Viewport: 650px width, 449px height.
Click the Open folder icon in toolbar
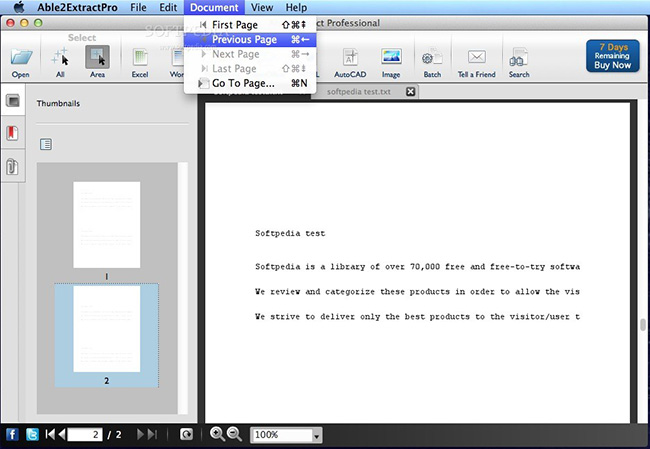coord(21,58)
